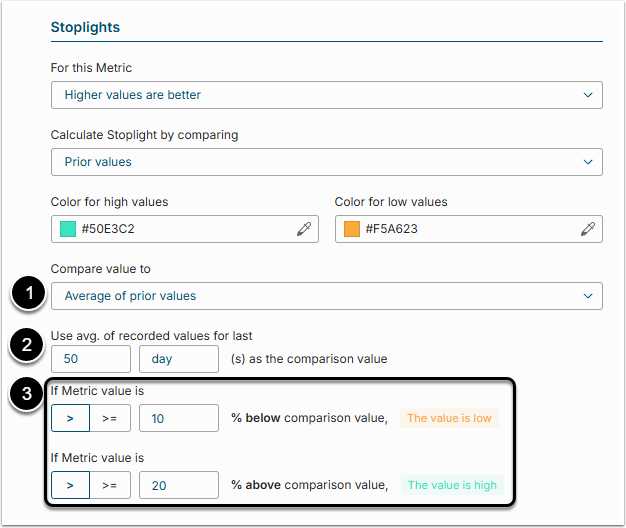
Task: Click the eyedropper icon for low values color
Action: [x=588, y=229]
